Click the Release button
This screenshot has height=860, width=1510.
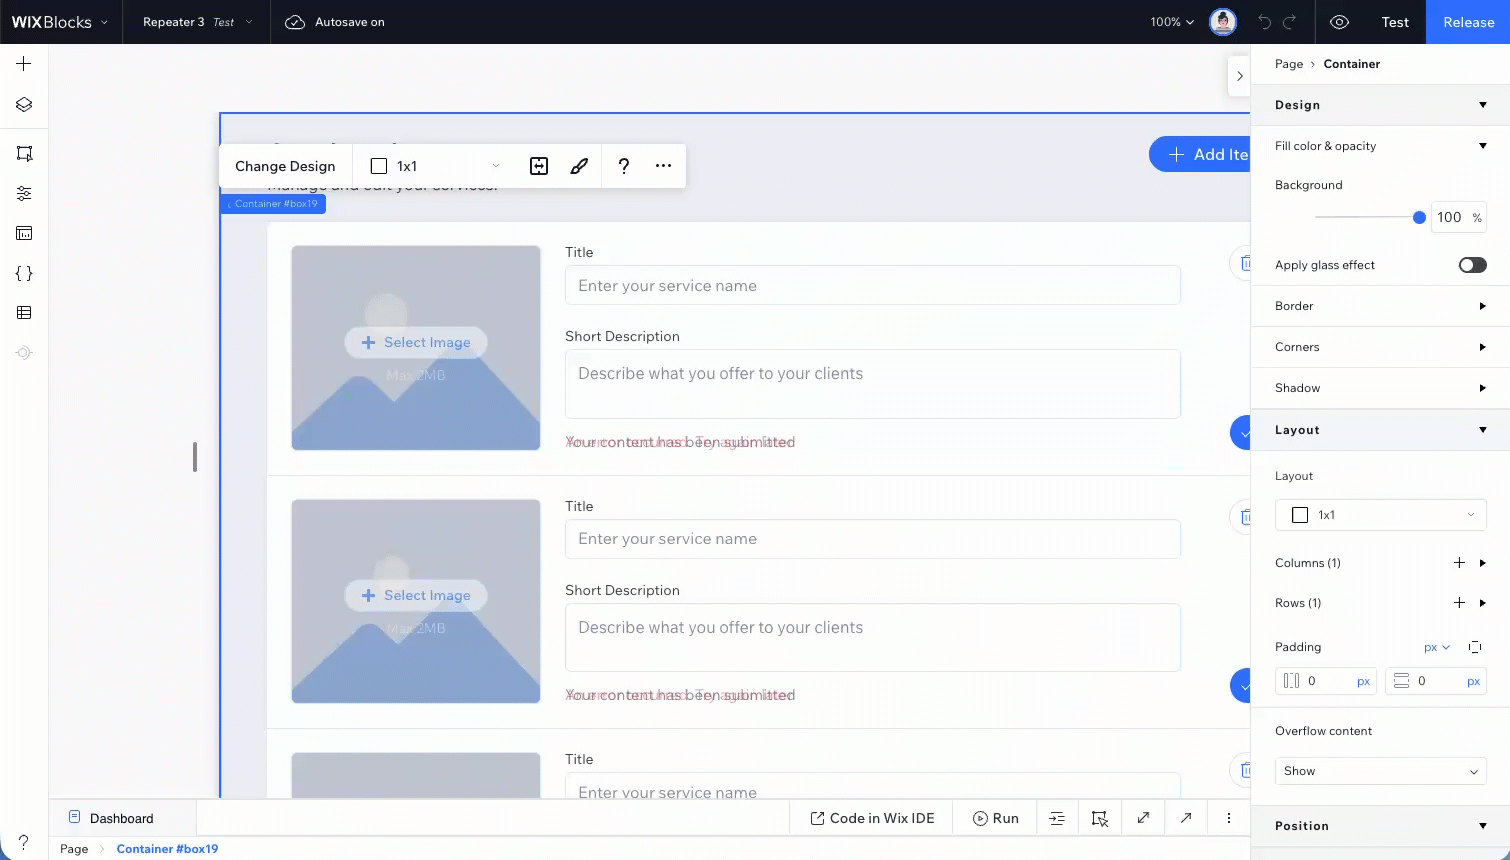[1469, 22]
